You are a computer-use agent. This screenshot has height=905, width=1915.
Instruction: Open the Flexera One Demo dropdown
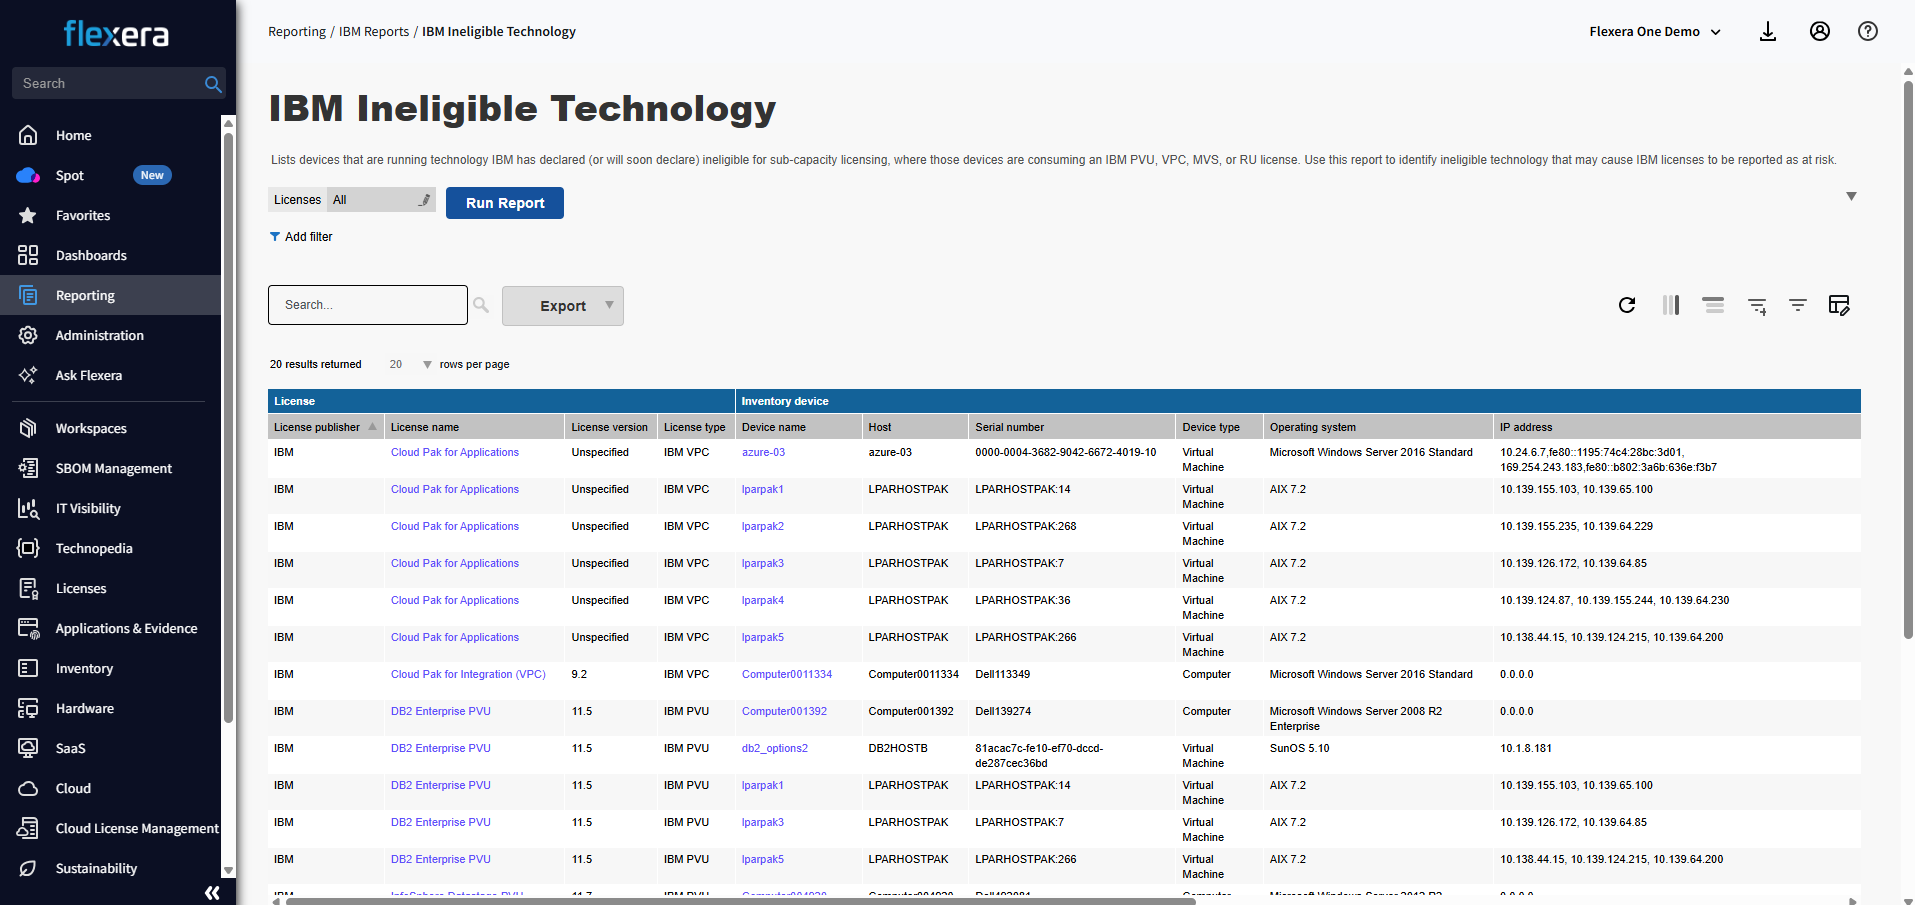point(1655,32)
